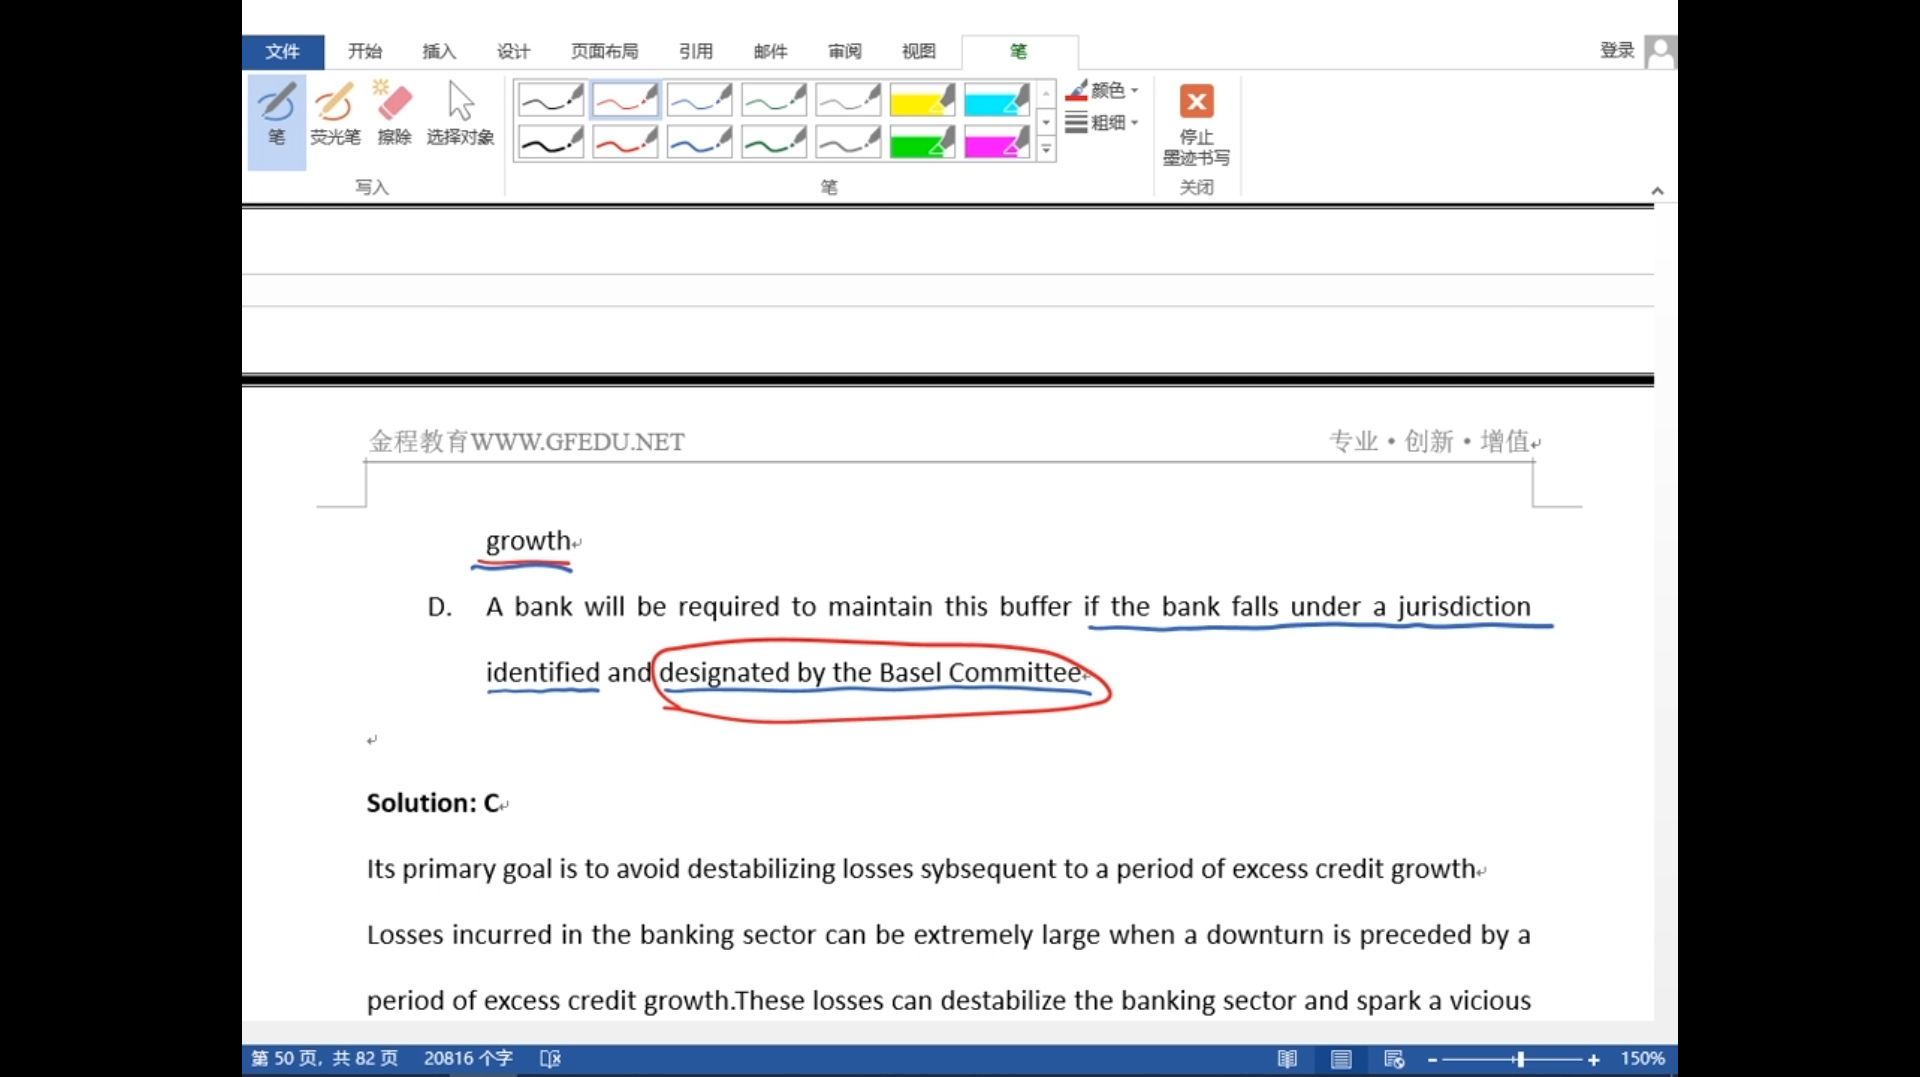Switch to the Insert (插入) tab

439,51
